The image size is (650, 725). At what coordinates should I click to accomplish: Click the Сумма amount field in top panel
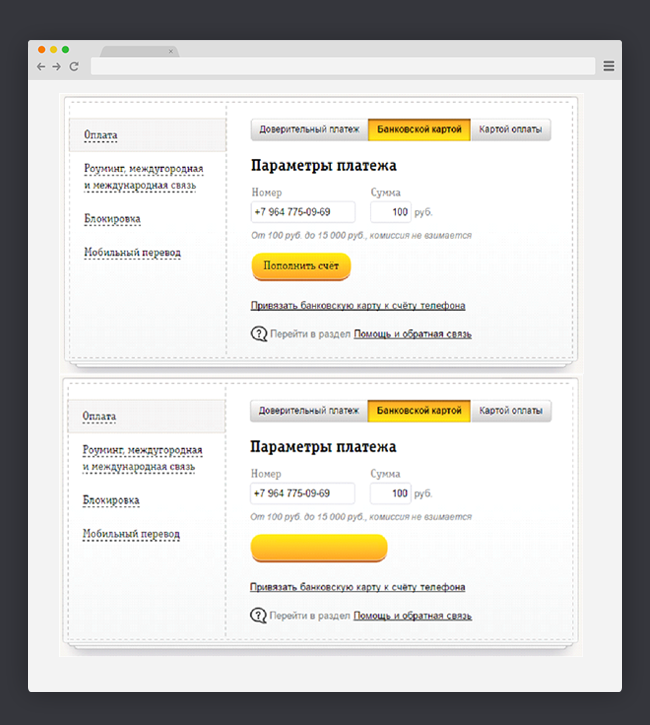391,212
